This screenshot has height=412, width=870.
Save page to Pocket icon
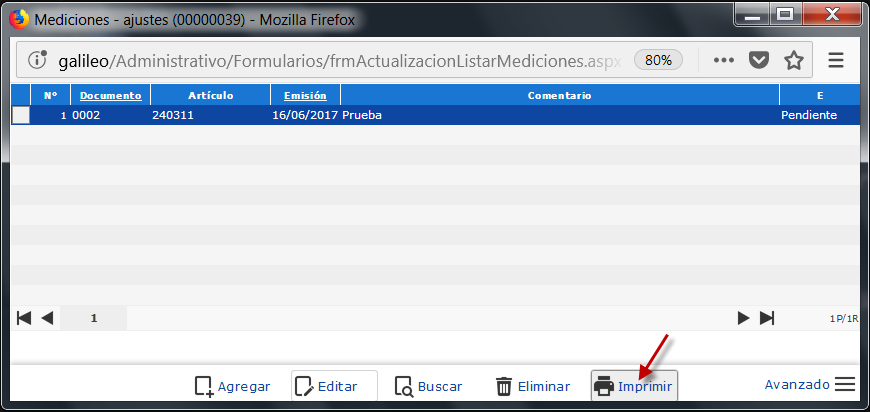759,60
